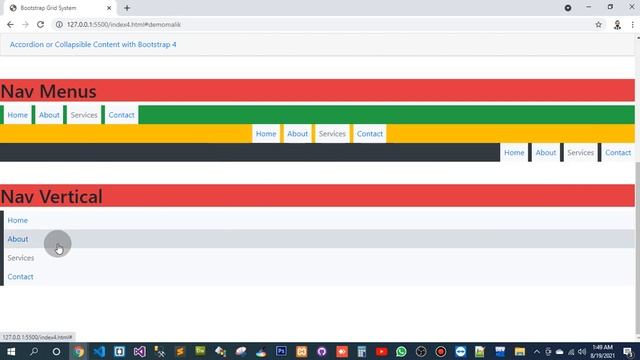Open Photoshop from the taskbar

[x=281, y=351]
